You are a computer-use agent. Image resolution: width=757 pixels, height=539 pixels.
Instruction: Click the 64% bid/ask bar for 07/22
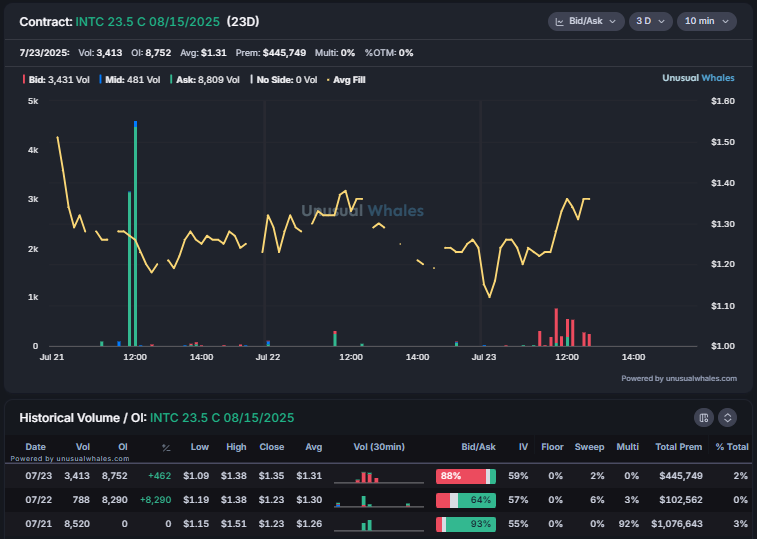coord(465,500)
